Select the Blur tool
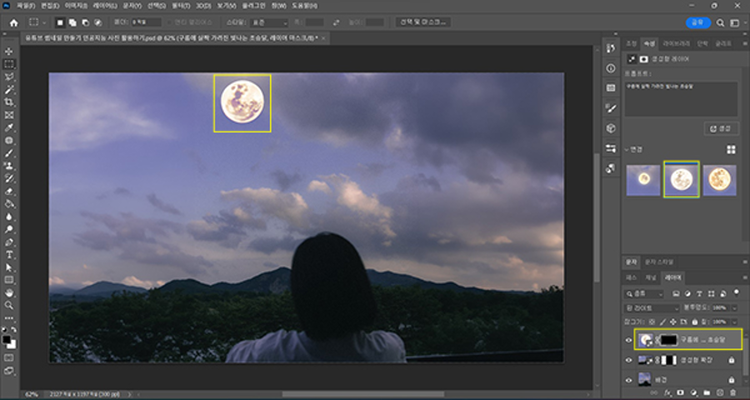 pos(9,217)
